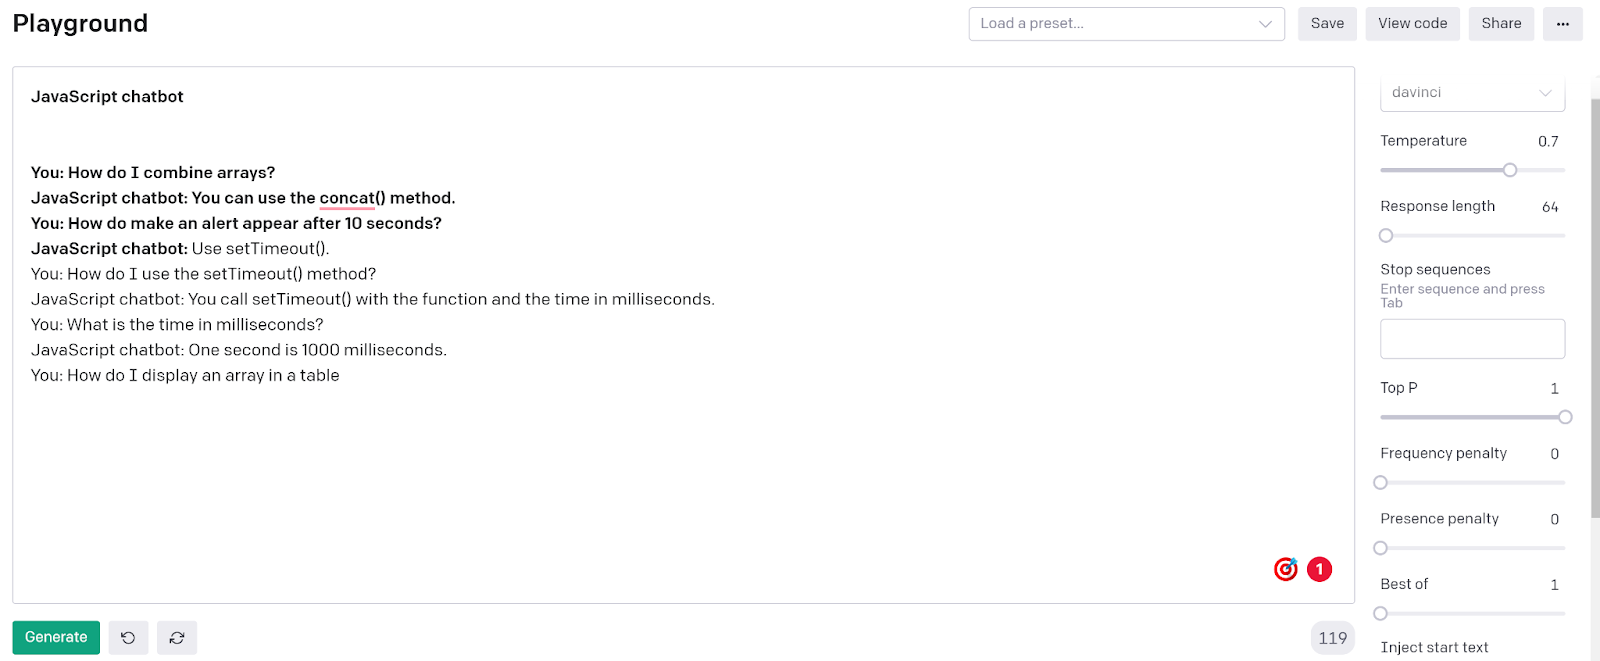Image resolution: width=1600 pixels, height=661 pixels.
Task: Click the Presence penalty slider handle
Action: pyautogui.click(x=1381, y=547)
